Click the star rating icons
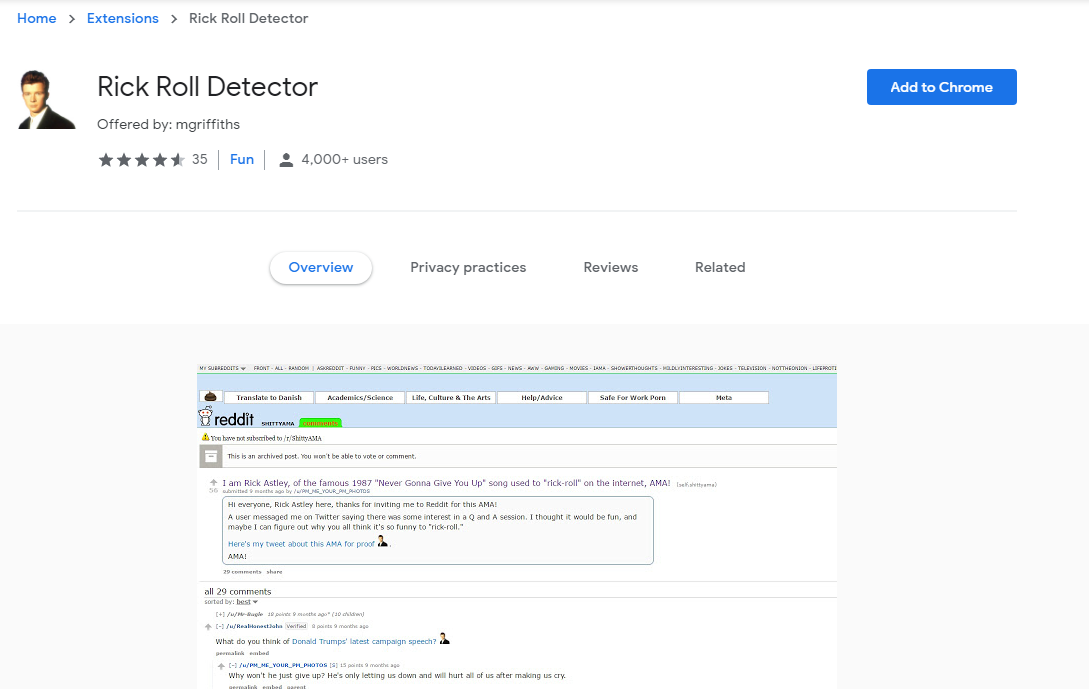 click(142, 160)
